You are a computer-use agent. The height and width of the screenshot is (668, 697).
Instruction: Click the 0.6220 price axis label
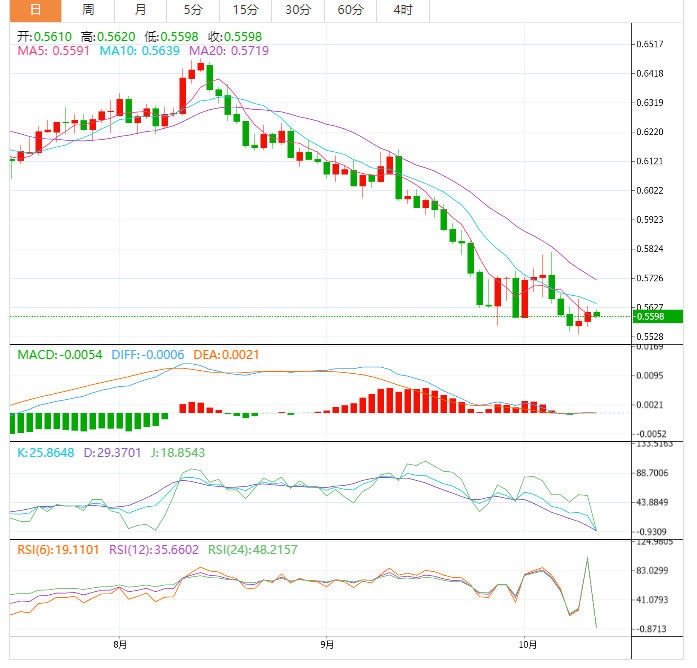point(650,132)
